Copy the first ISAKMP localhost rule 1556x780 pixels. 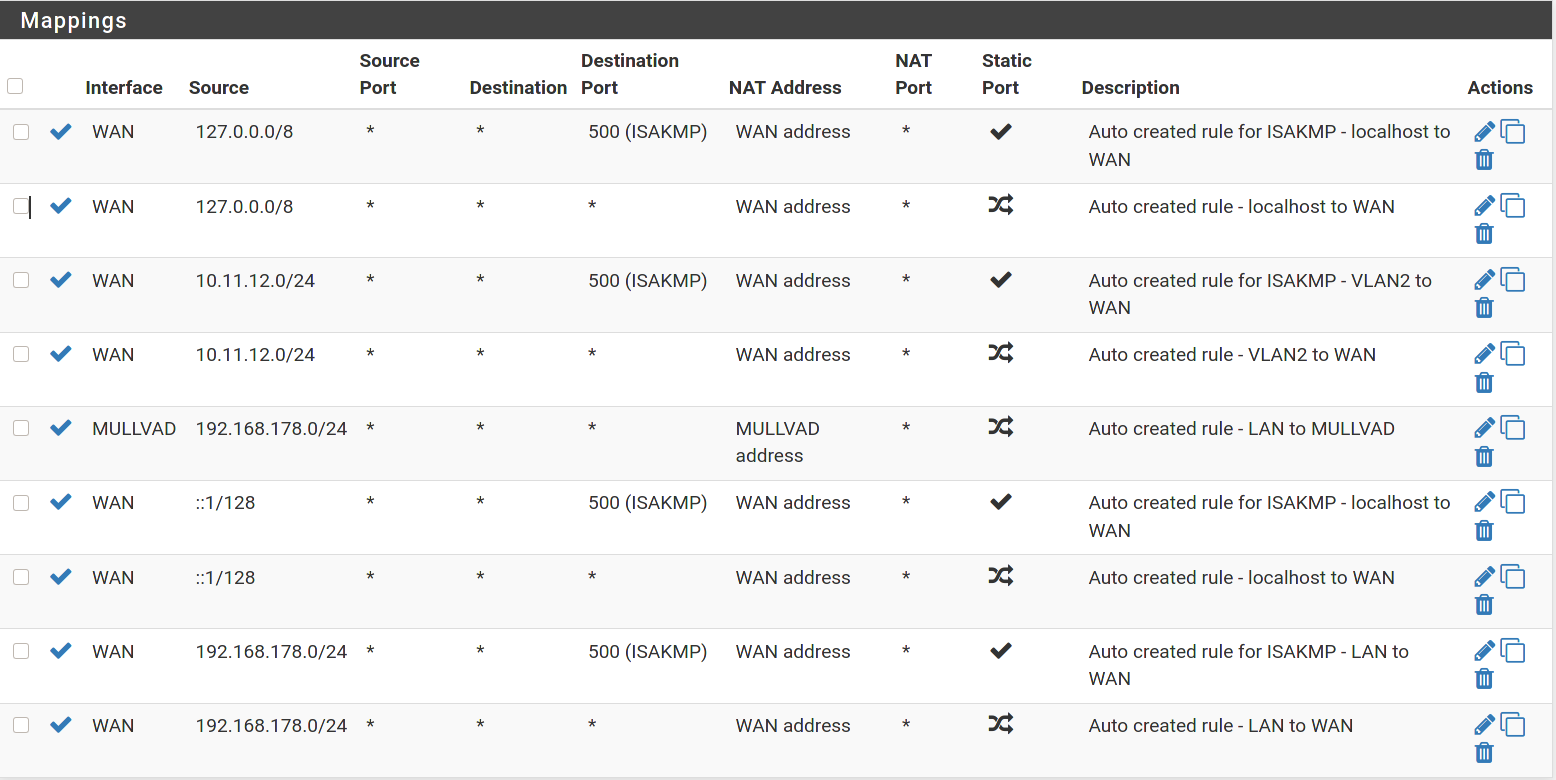coord(1513,132)
